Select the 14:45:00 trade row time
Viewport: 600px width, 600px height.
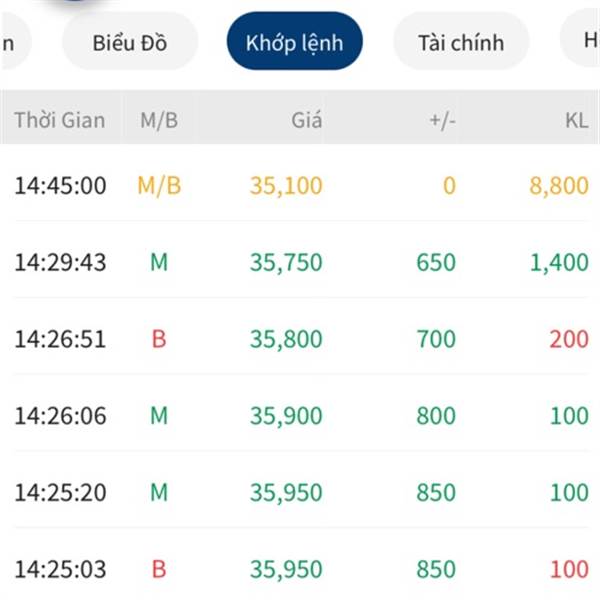[60, 185]
